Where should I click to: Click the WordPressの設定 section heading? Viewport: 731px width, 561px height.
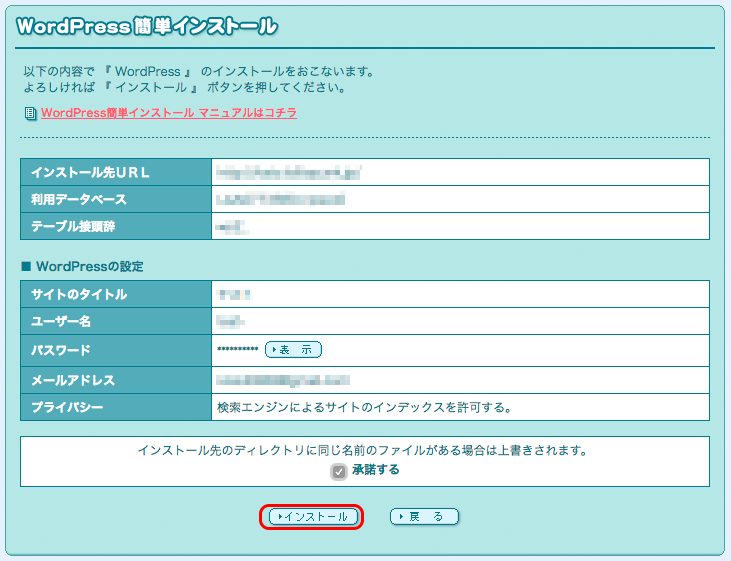pyautogui.click(x=82, y=266)
